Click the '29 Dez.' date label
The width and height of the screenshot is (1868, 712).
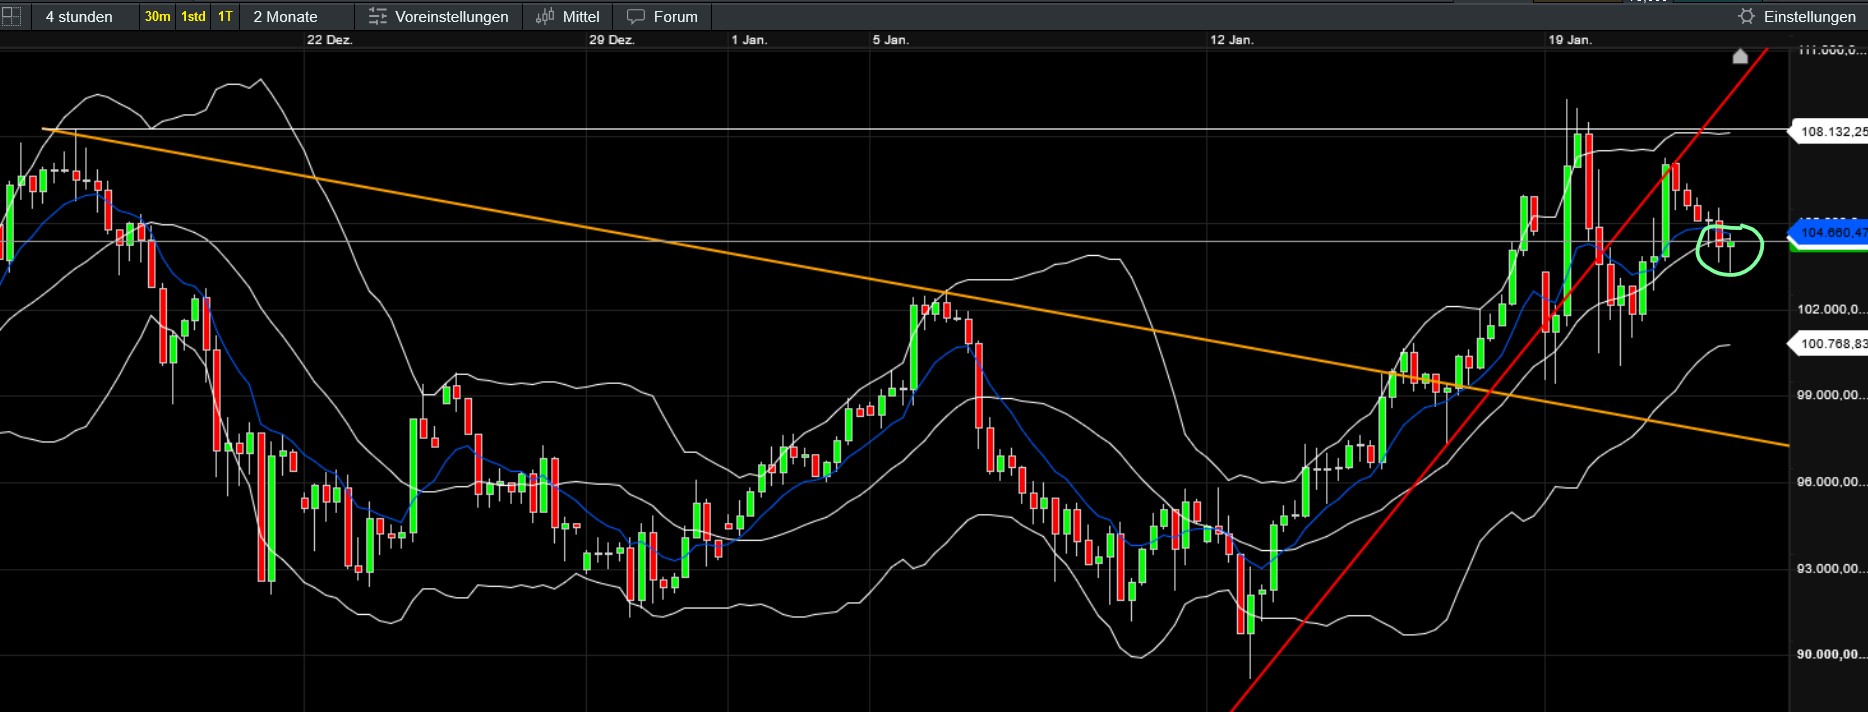(611, 40)
